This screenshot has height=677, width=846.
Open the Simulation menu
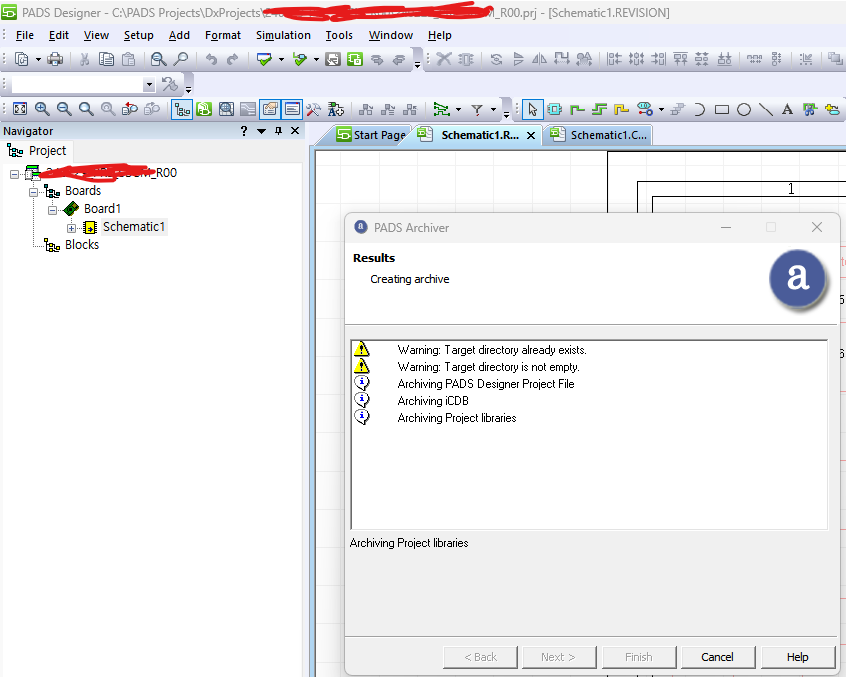(283, 35)
